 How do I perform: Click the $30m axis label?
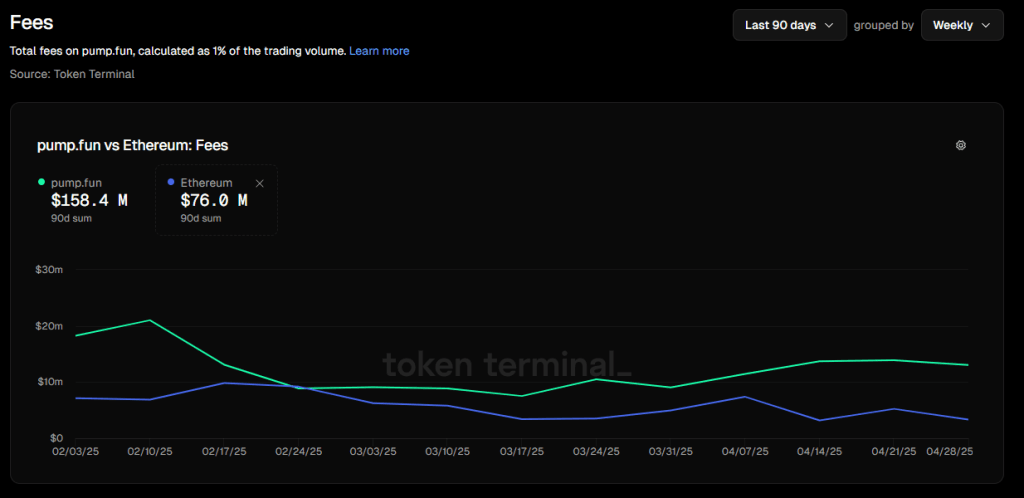(50, 269)
